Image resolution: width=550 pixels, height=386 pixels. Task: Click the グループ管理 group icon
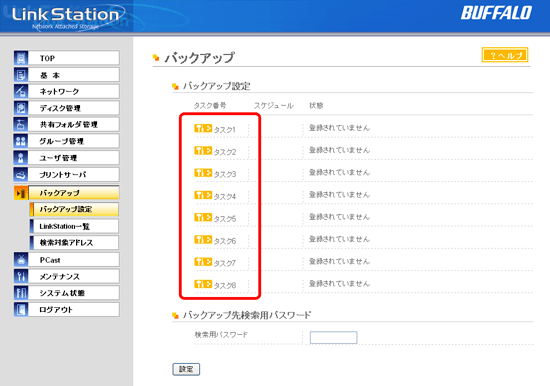coord(21,141)
